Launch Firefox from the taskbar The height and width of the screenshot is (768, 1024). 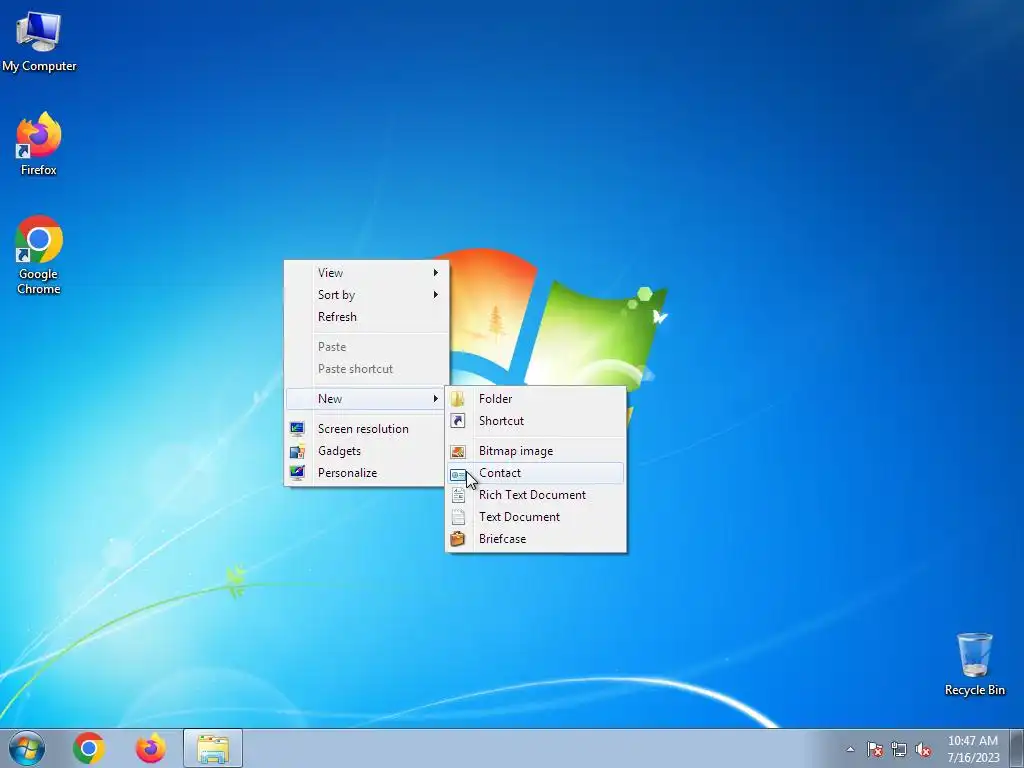click(150, 748)
